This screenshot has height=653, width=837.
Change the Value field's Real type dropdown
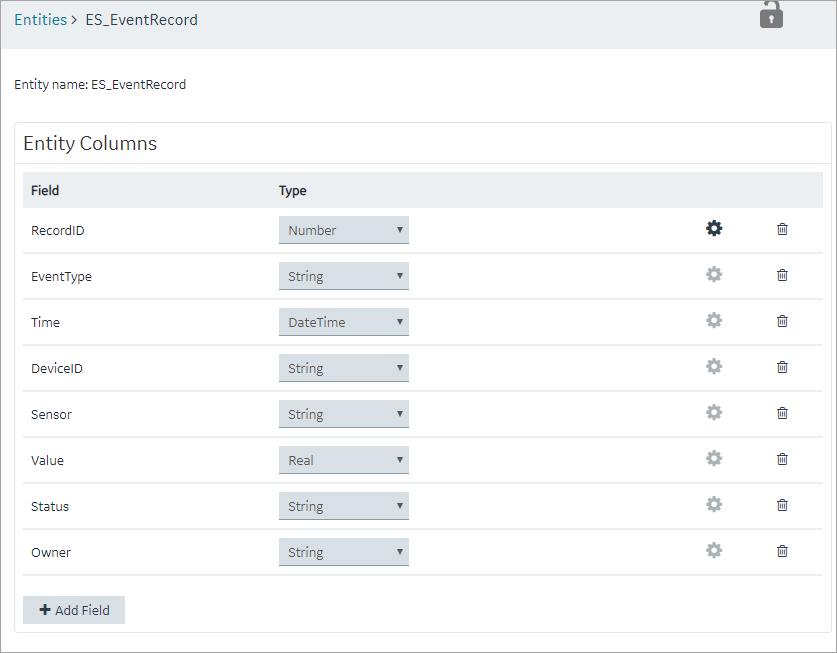pos(344,460)
